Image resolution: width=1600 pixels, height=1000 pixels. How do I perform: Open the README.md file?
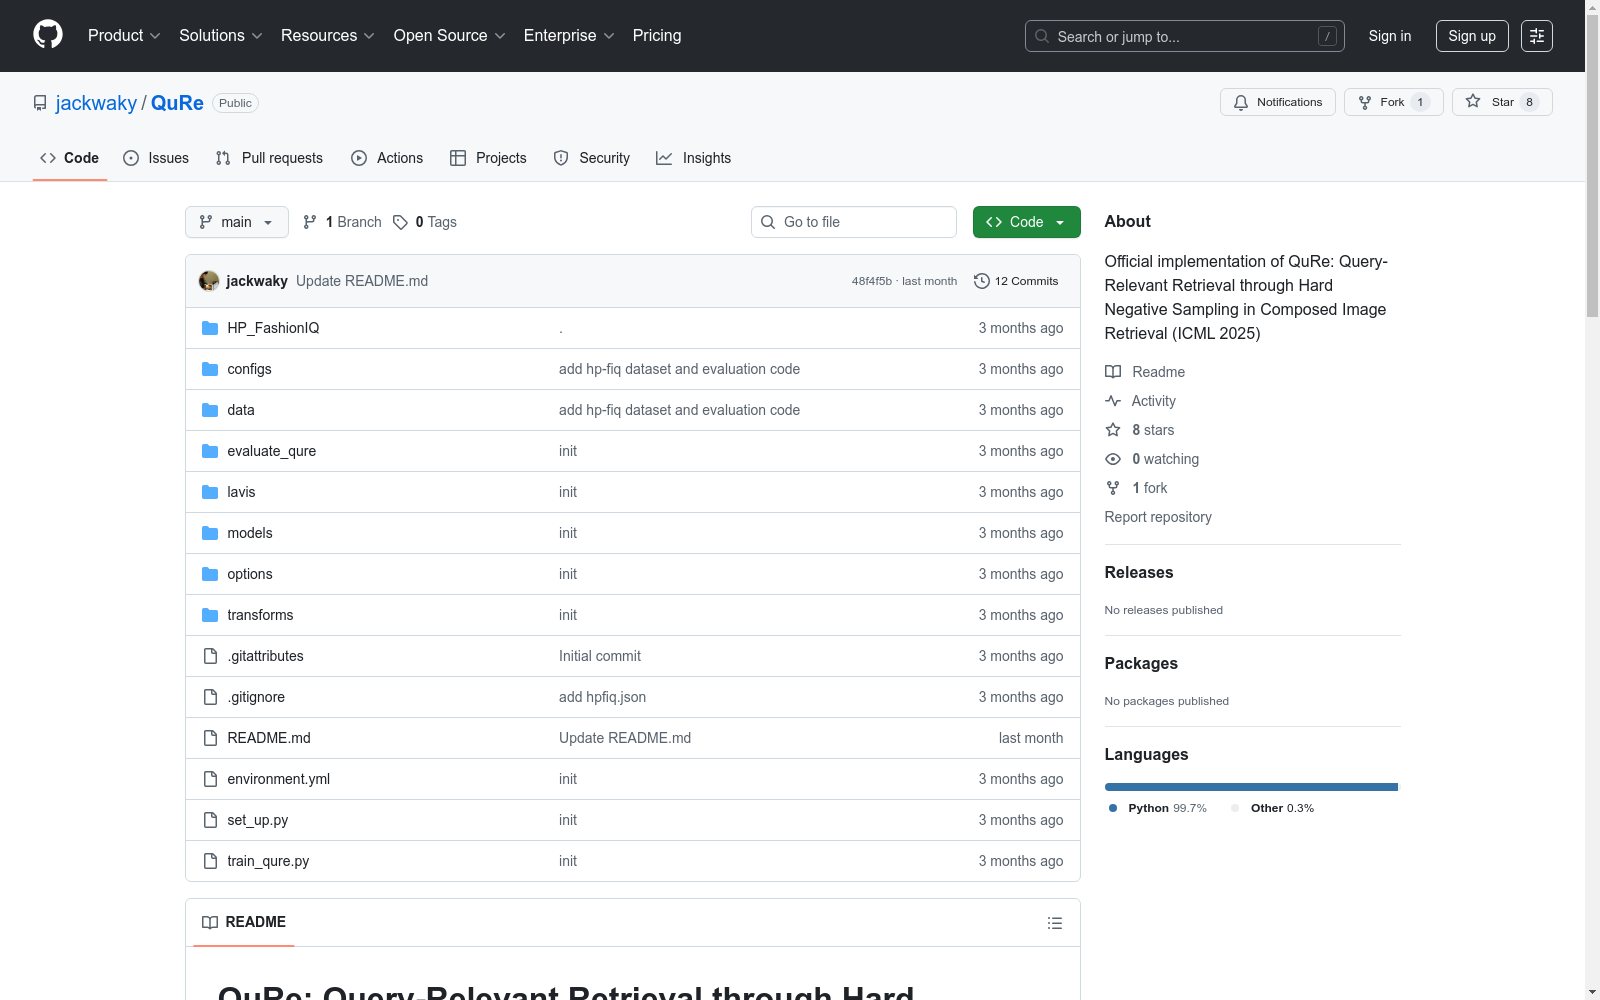(269, 738)
